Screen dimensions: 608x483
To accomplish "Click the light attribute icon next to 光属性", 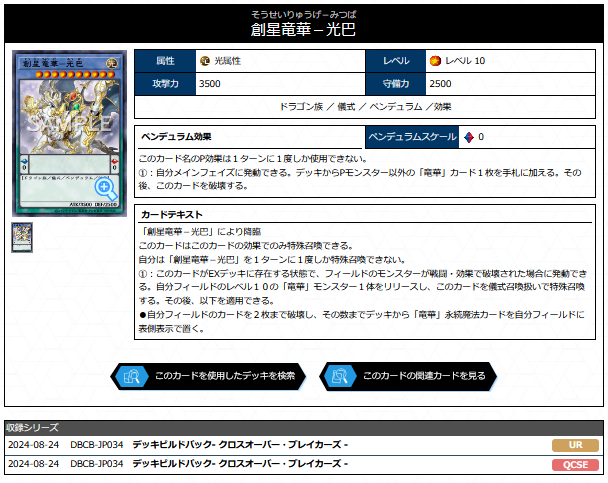I will pos(205,61).
